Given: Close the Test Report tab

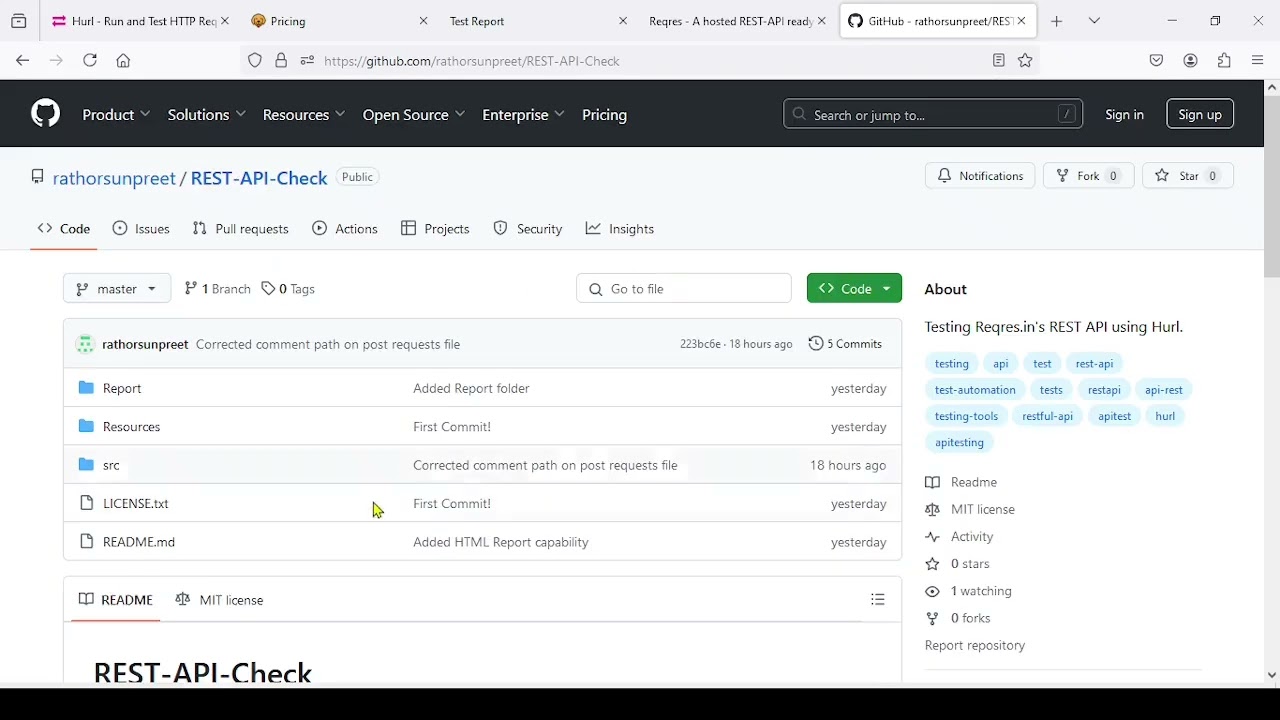Looking at the screenshot, I should click(x=623, y=21).
